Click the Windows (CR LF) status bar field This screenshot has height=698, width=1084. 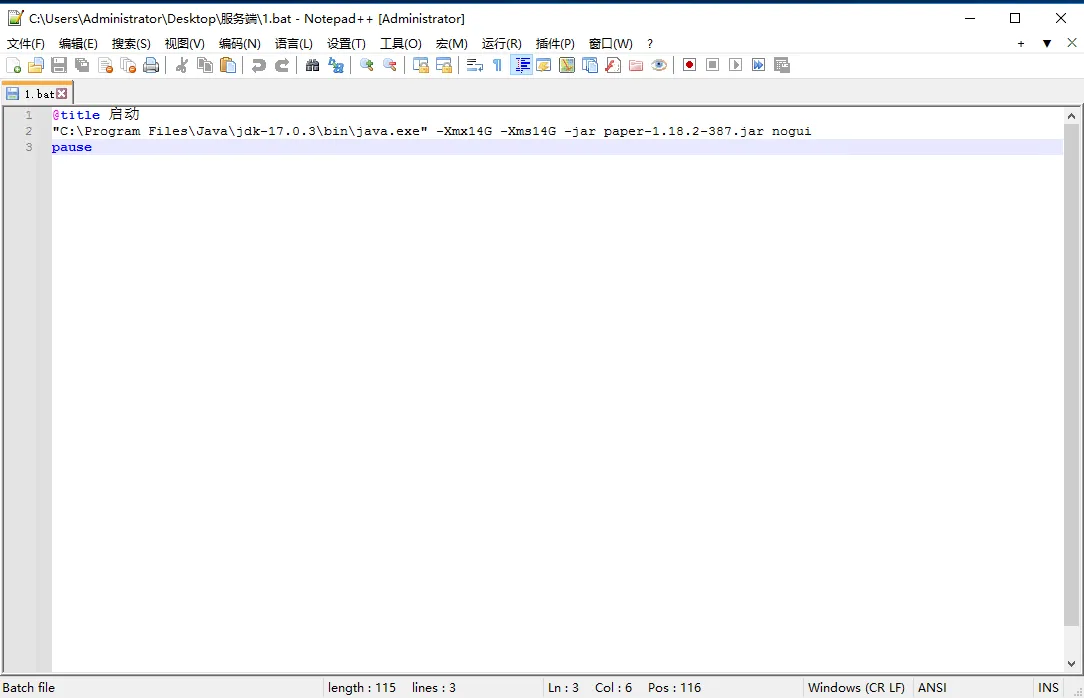[856, 687]
